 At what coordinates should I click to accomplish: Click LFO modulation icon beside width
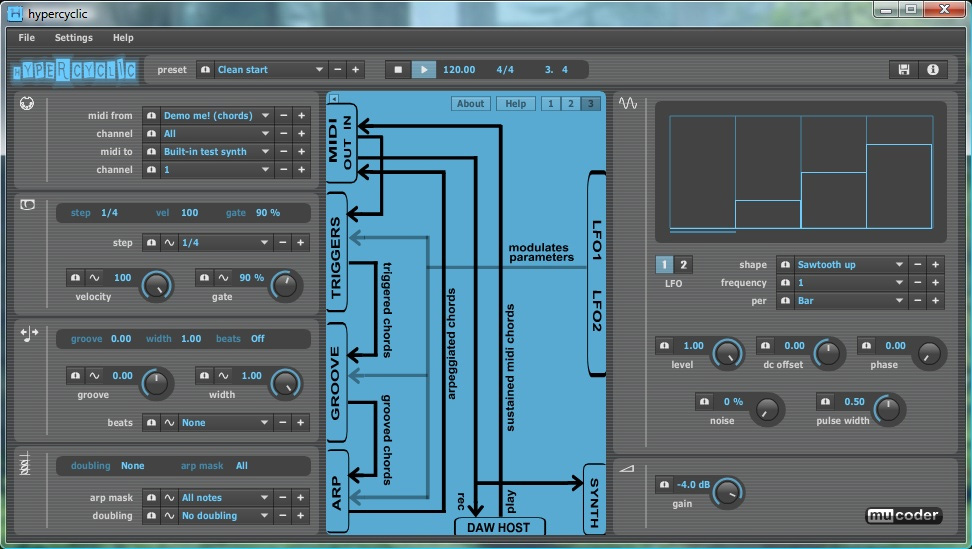(223, 376)
